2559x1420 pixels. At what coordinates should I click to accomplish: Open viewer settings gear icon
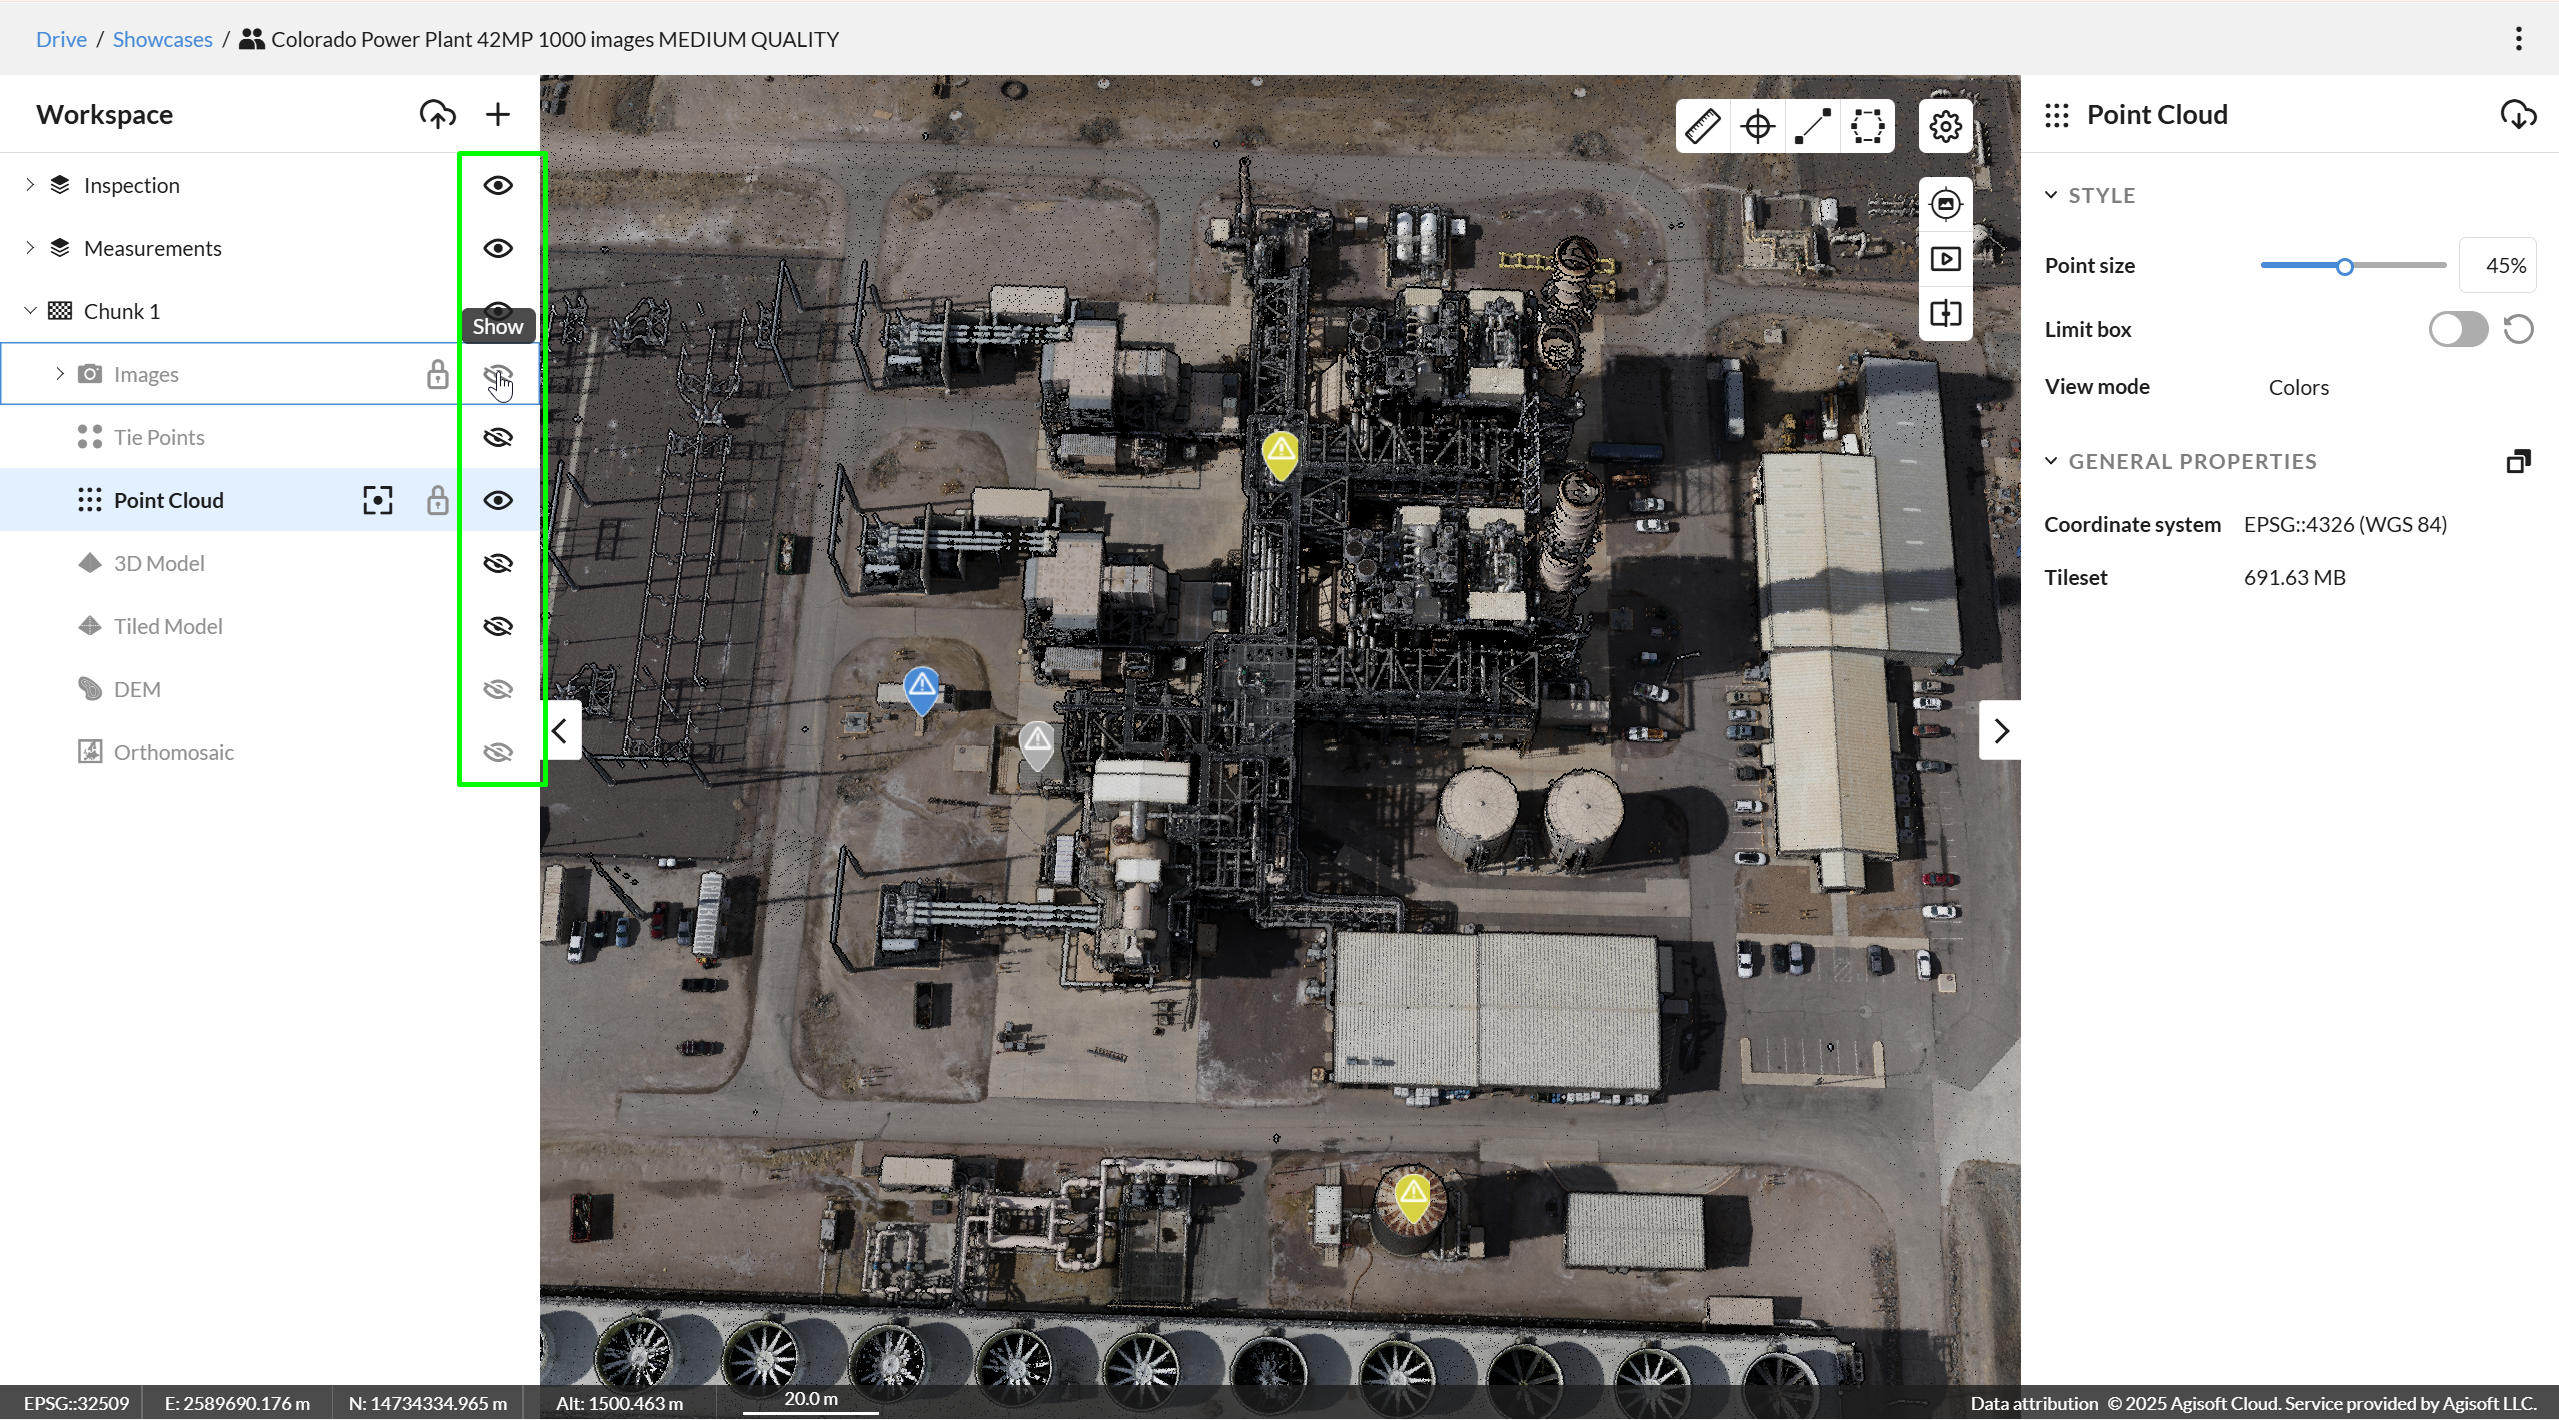point(1945,127)
